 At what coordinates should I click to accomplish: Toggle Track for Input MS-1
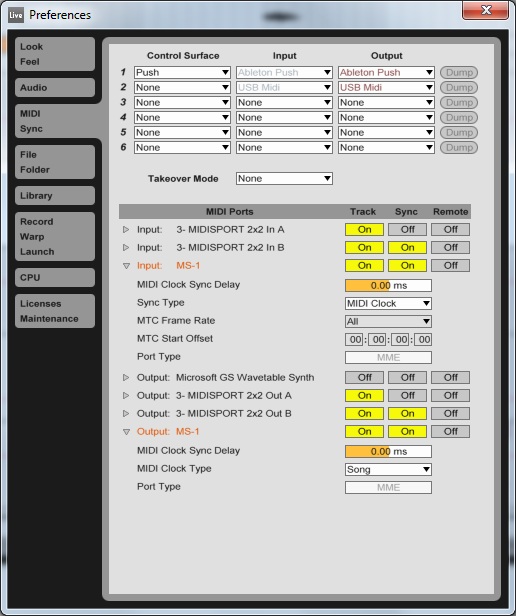click(364, 266)
